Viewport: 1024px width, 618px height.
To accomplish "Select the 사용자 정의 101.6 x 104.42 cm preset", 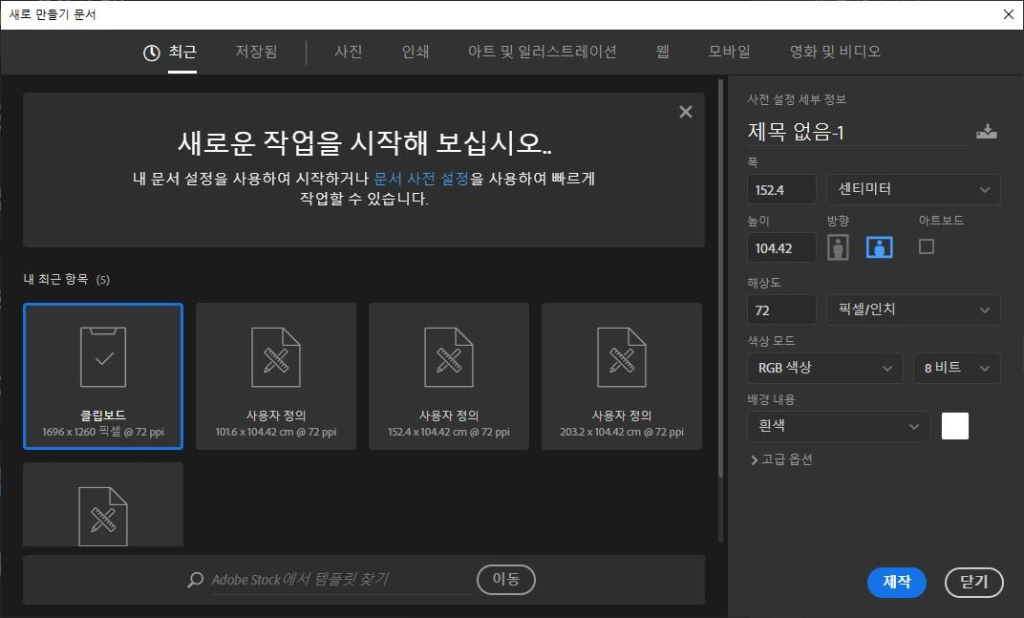I will point(276,376).
